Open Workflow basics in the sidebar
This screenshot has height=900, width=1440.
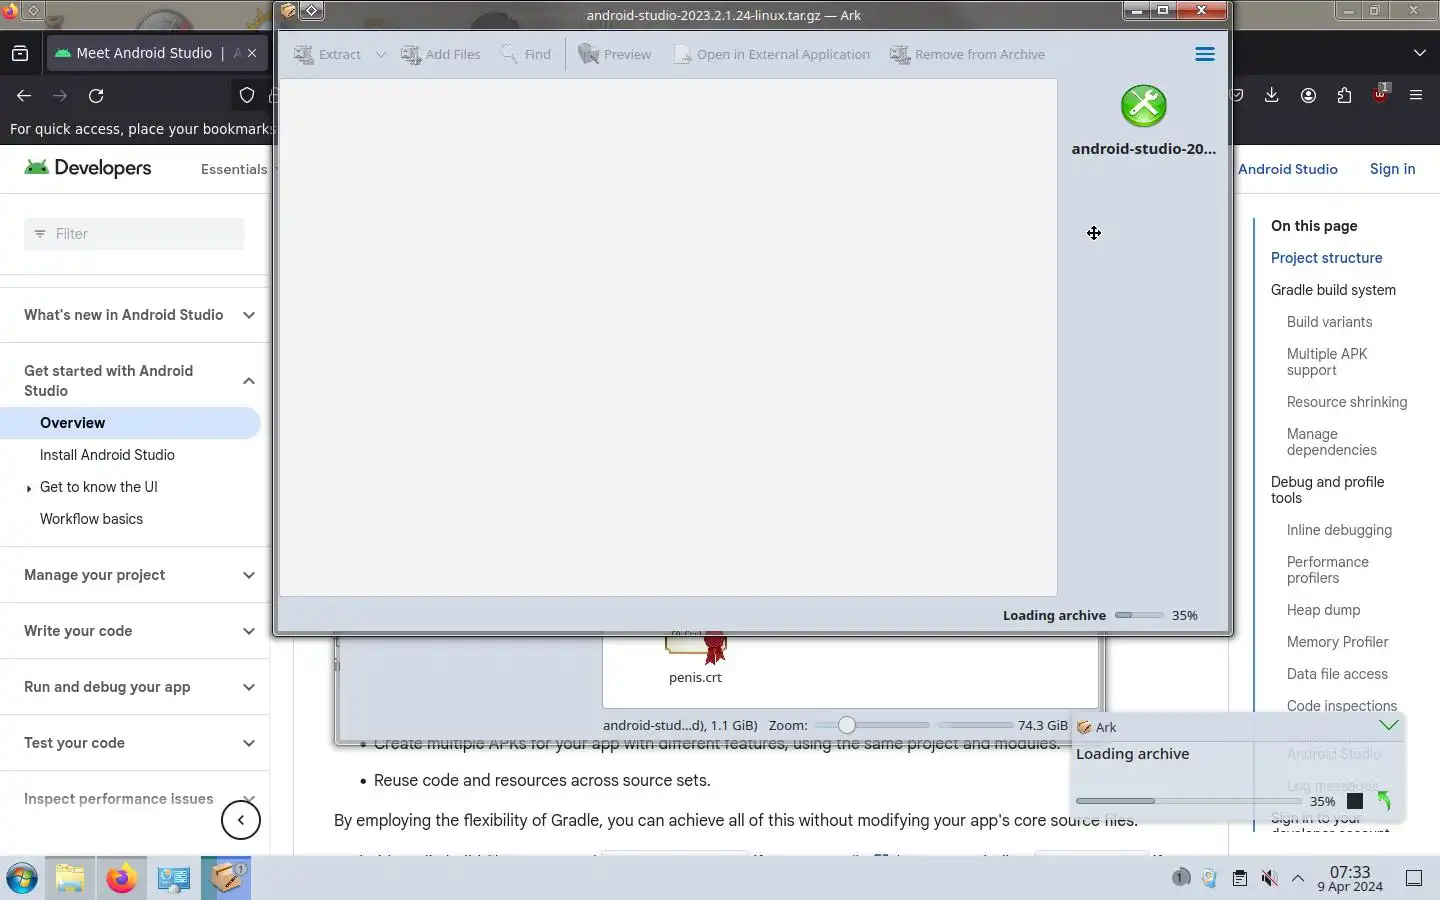point(91,519)
